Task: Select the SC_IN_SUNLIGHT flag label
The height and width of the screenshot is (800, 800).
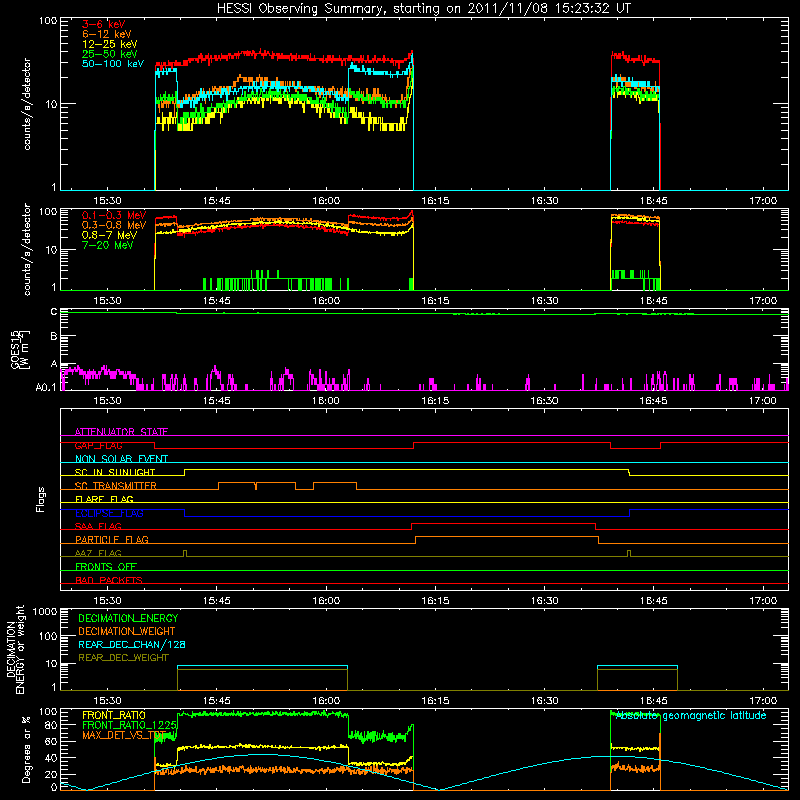Action: 115,472
